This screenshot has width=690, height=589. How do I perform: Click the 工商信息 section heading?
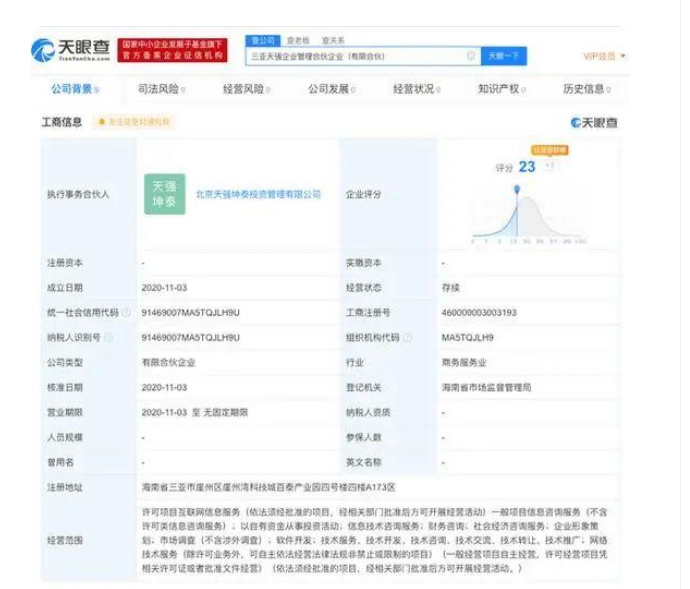click(x=62, y=121)
